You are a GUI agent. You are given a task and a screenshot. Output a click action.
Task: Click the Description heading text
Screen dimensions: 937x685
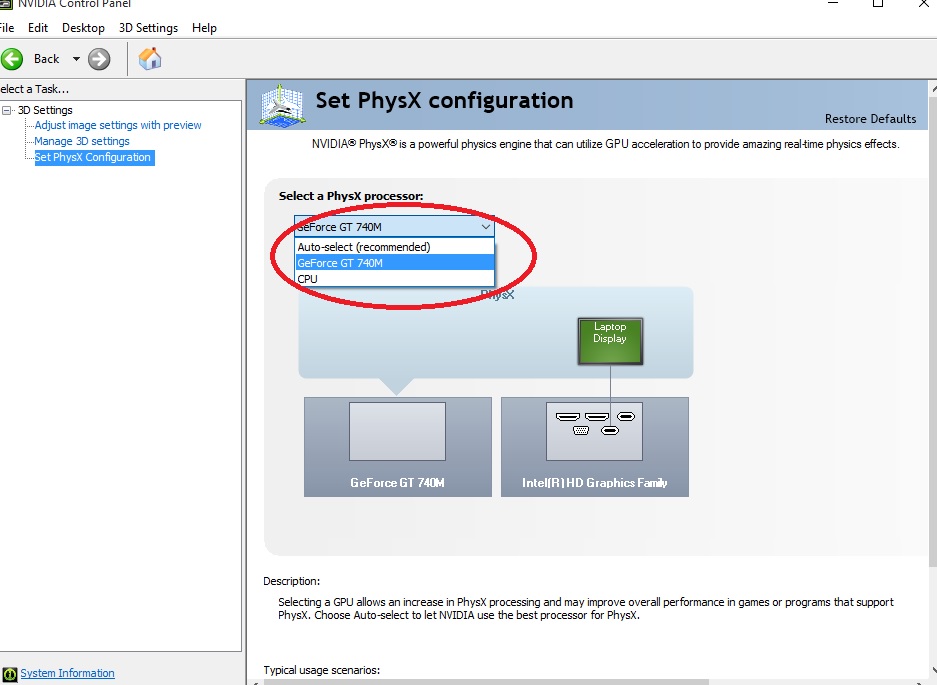click(x=292, y=582)
